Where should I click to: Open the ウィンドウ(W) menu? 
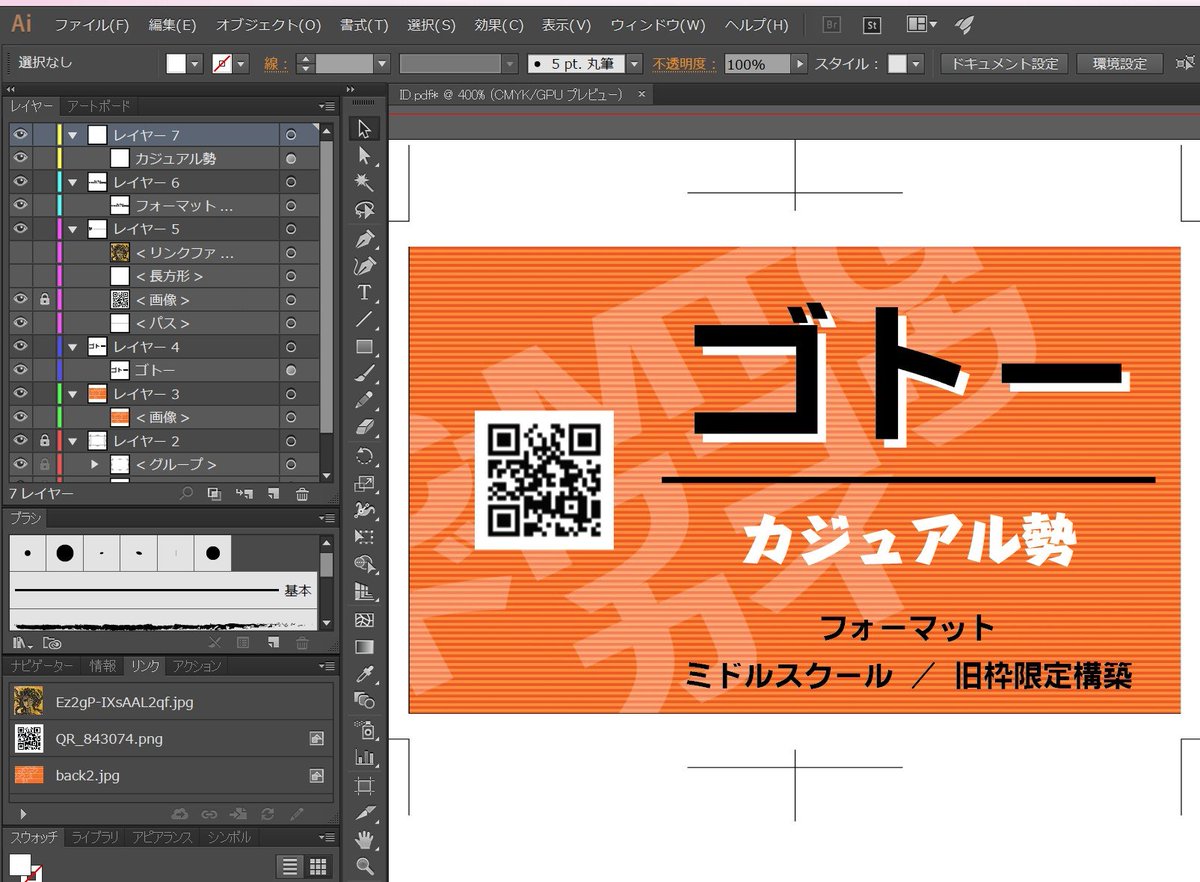click(657, 25)
